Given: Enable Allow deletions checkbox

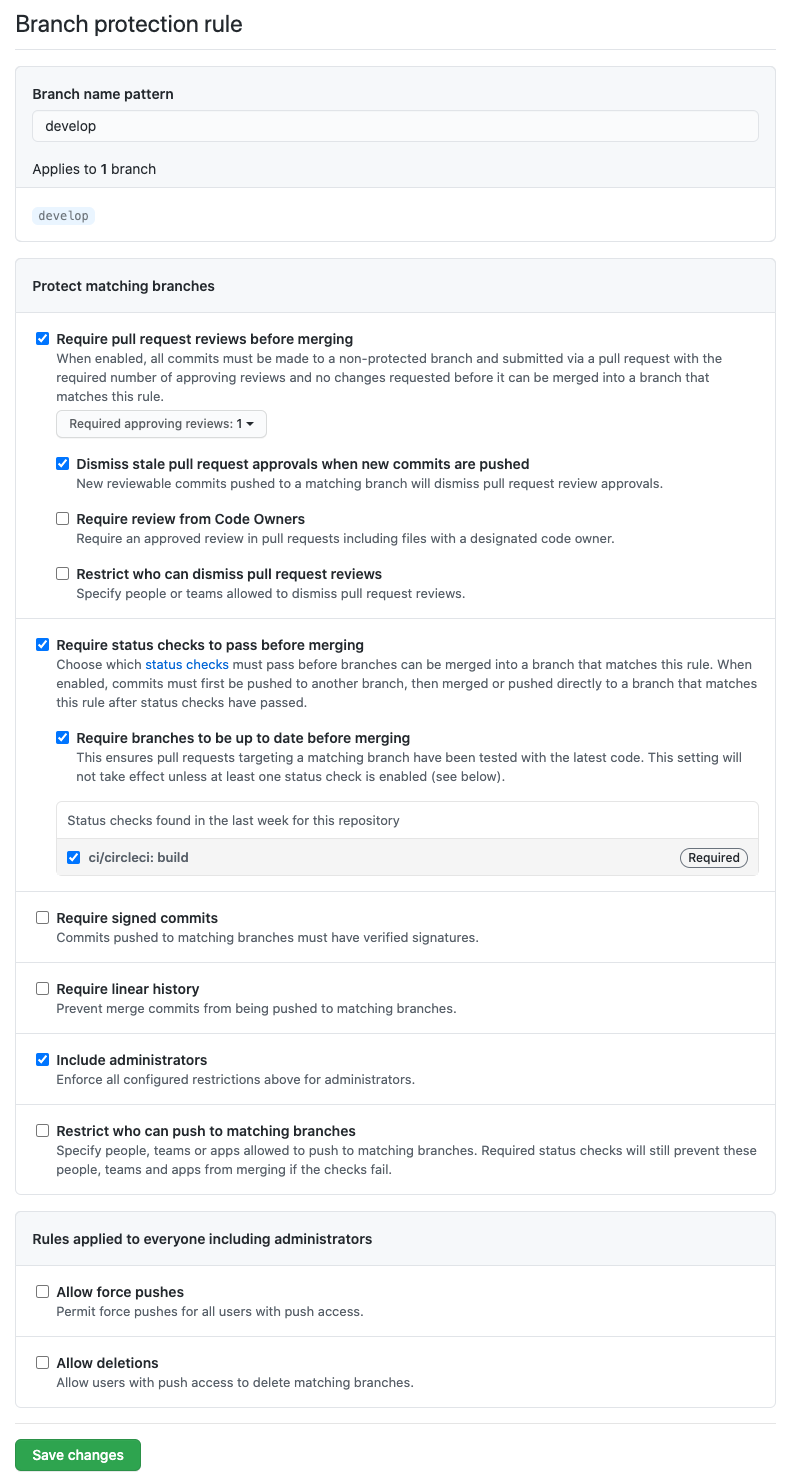Looking at the screenshot, I should 42,1363.
